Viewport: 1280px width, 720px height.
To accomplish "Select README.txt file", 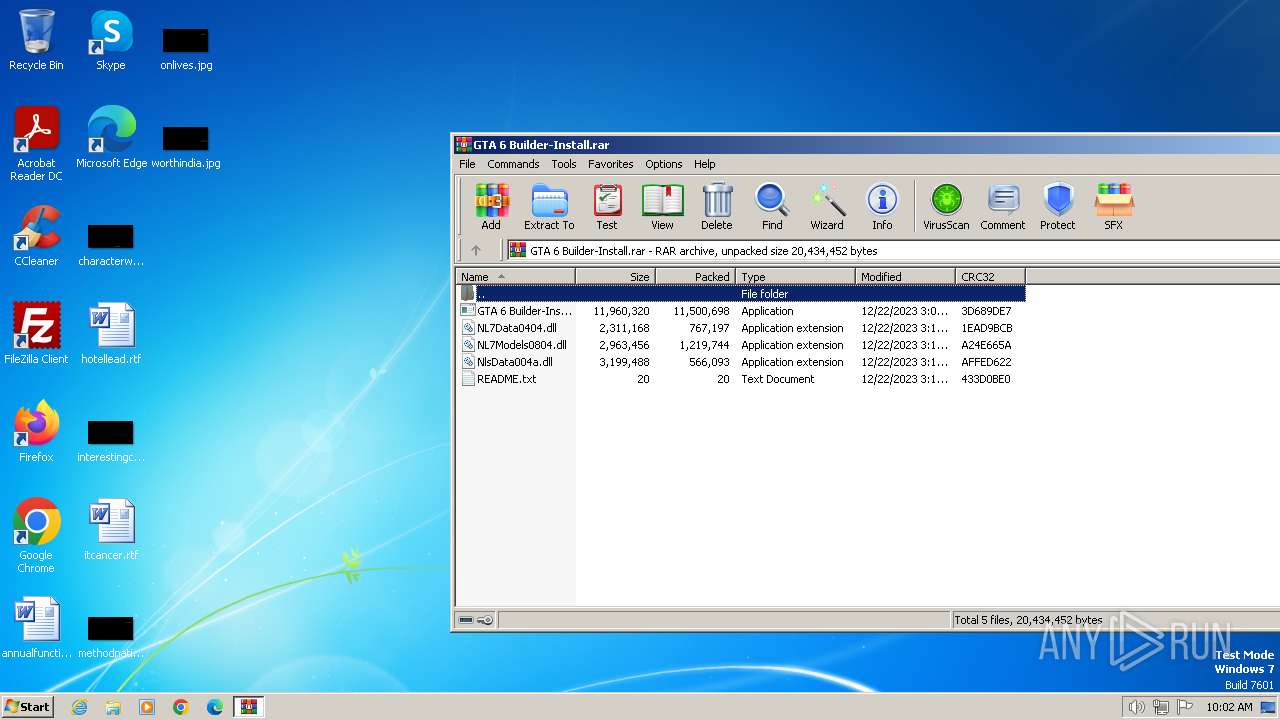I will click(x=741, y=379).
